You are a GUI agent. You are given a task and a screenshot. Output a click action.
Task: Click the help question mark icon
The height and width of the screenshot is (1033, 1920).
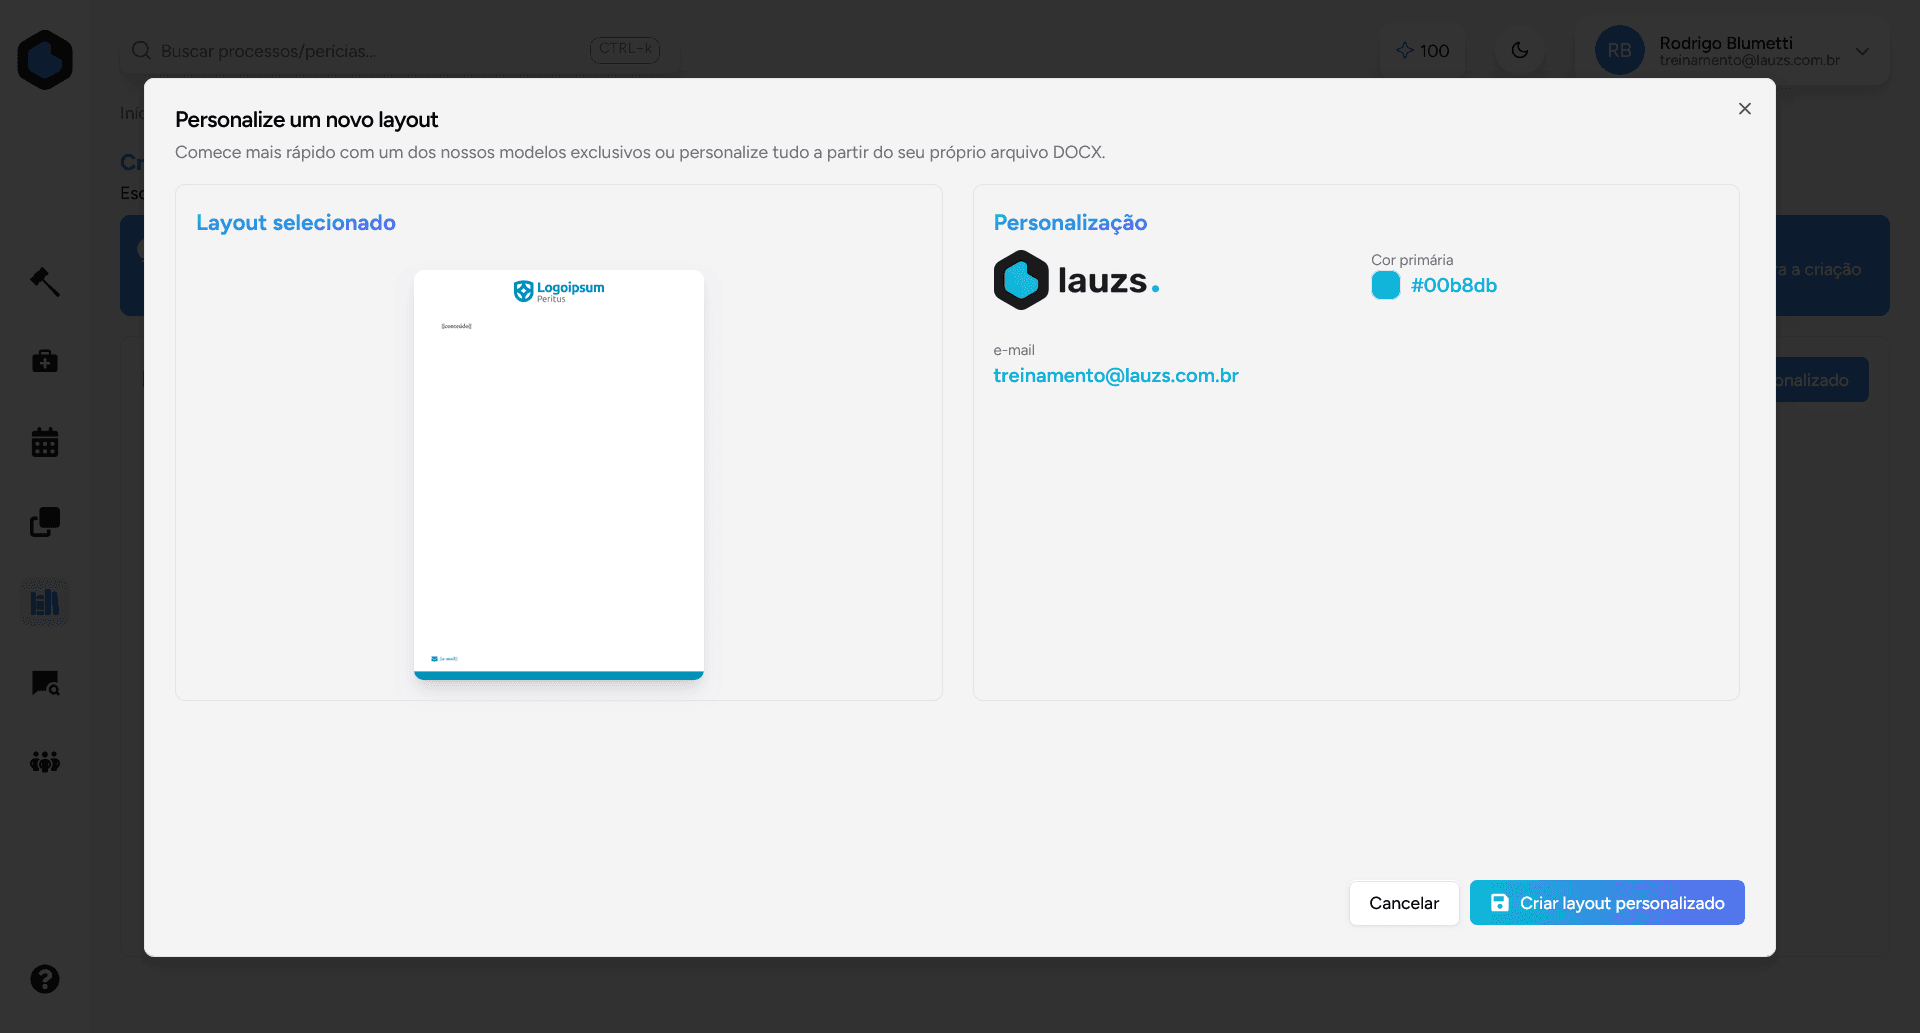(x=45, y=979)
